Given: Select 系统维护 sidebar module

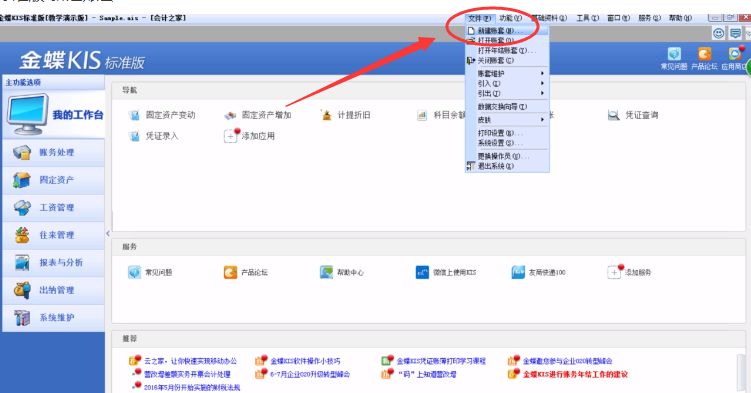Looking at the screenshot, I should point(54,318).
